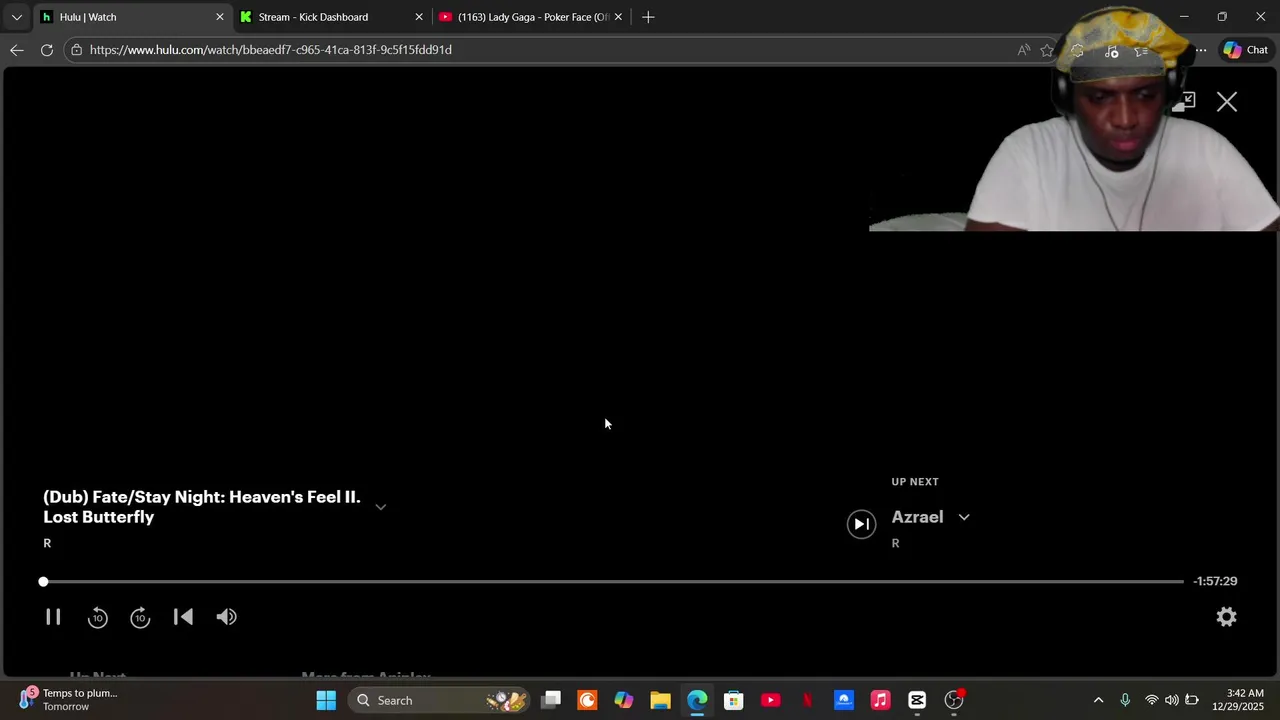
Task: Switch to Lady Gaga Poker Face tab
Action: [530, 17]
